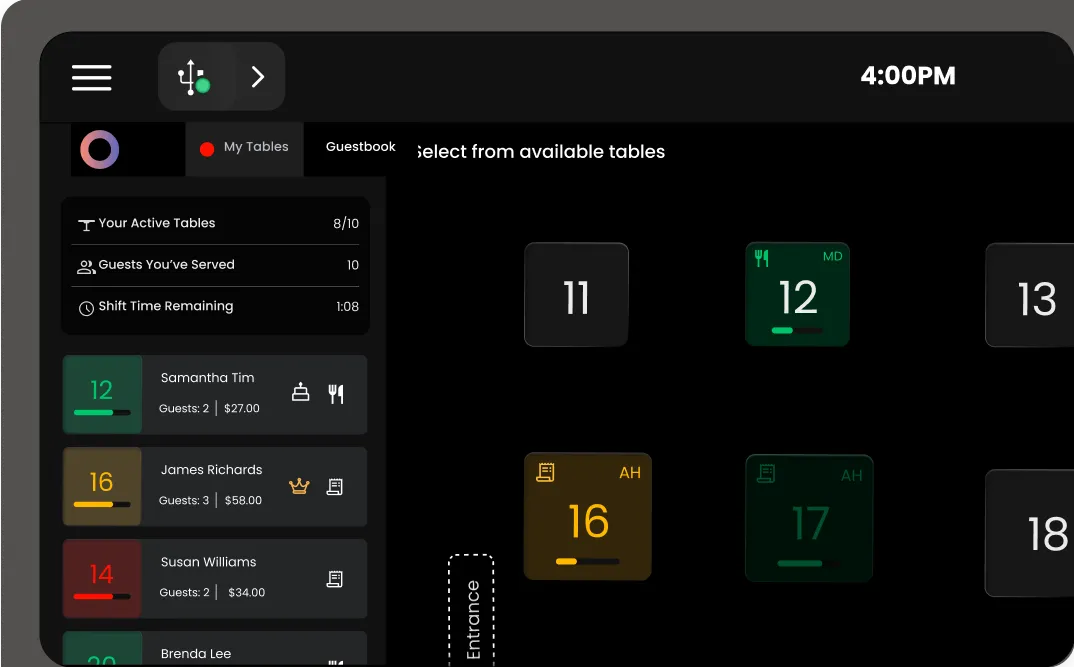The height and width of the screenshot is (667, 1074).
Task: Choose green table 12 on floor map
Action: tap(797, 294)
